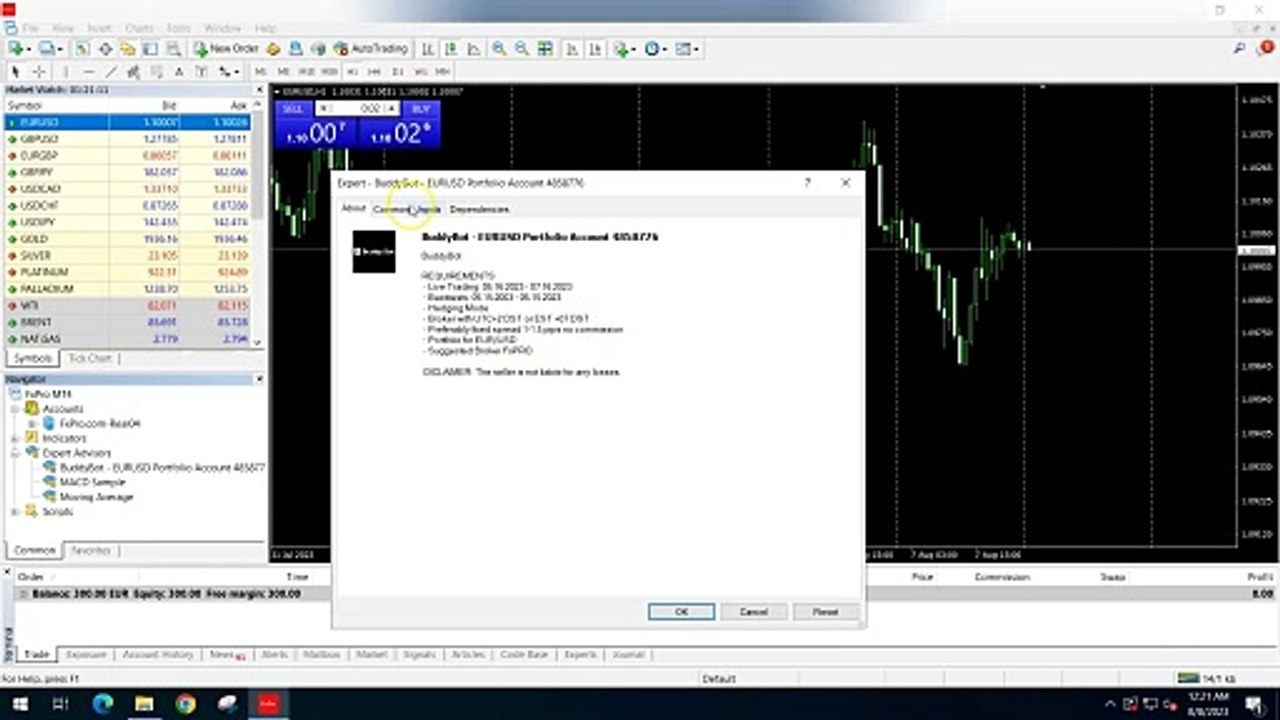Open the Experts terminal tab

[x=580, y=654]
